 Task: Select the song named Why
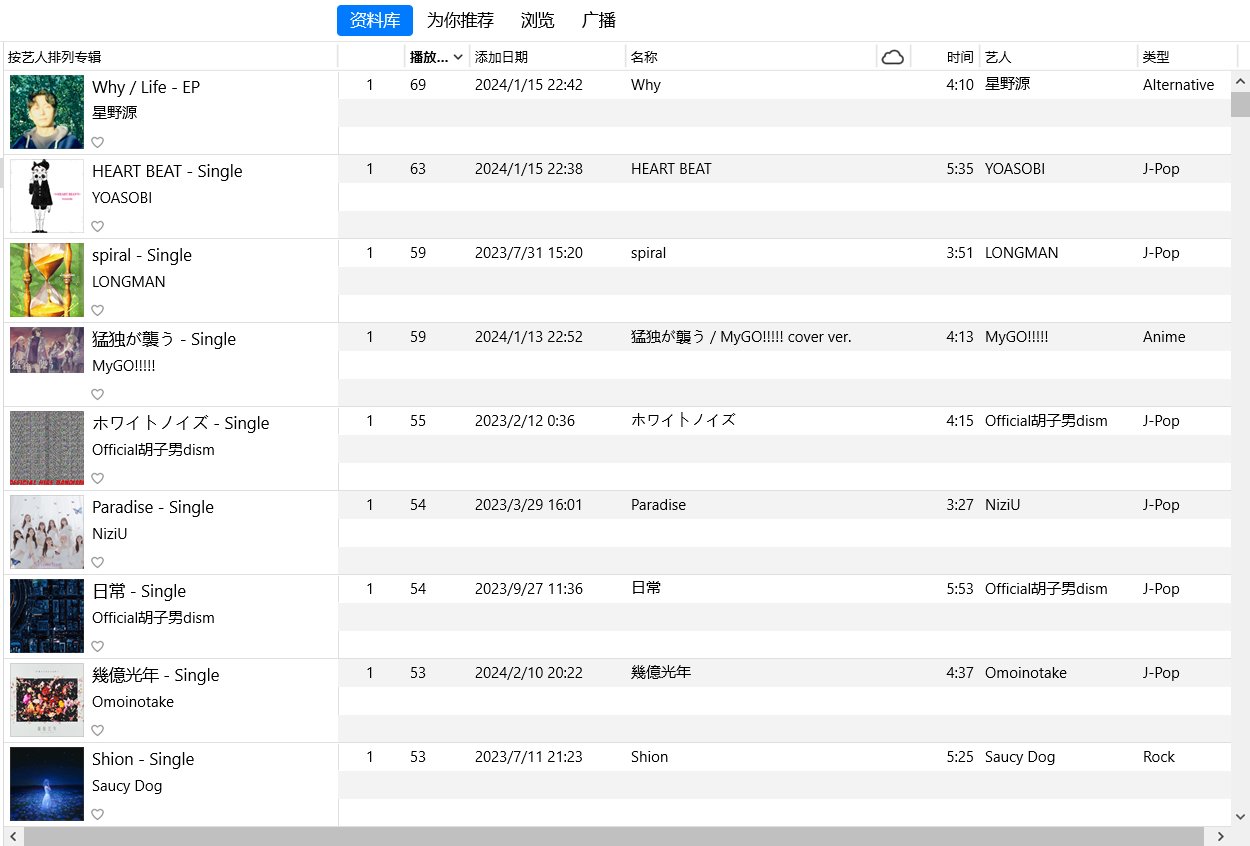pyautogui.click(x=646, y=85)
